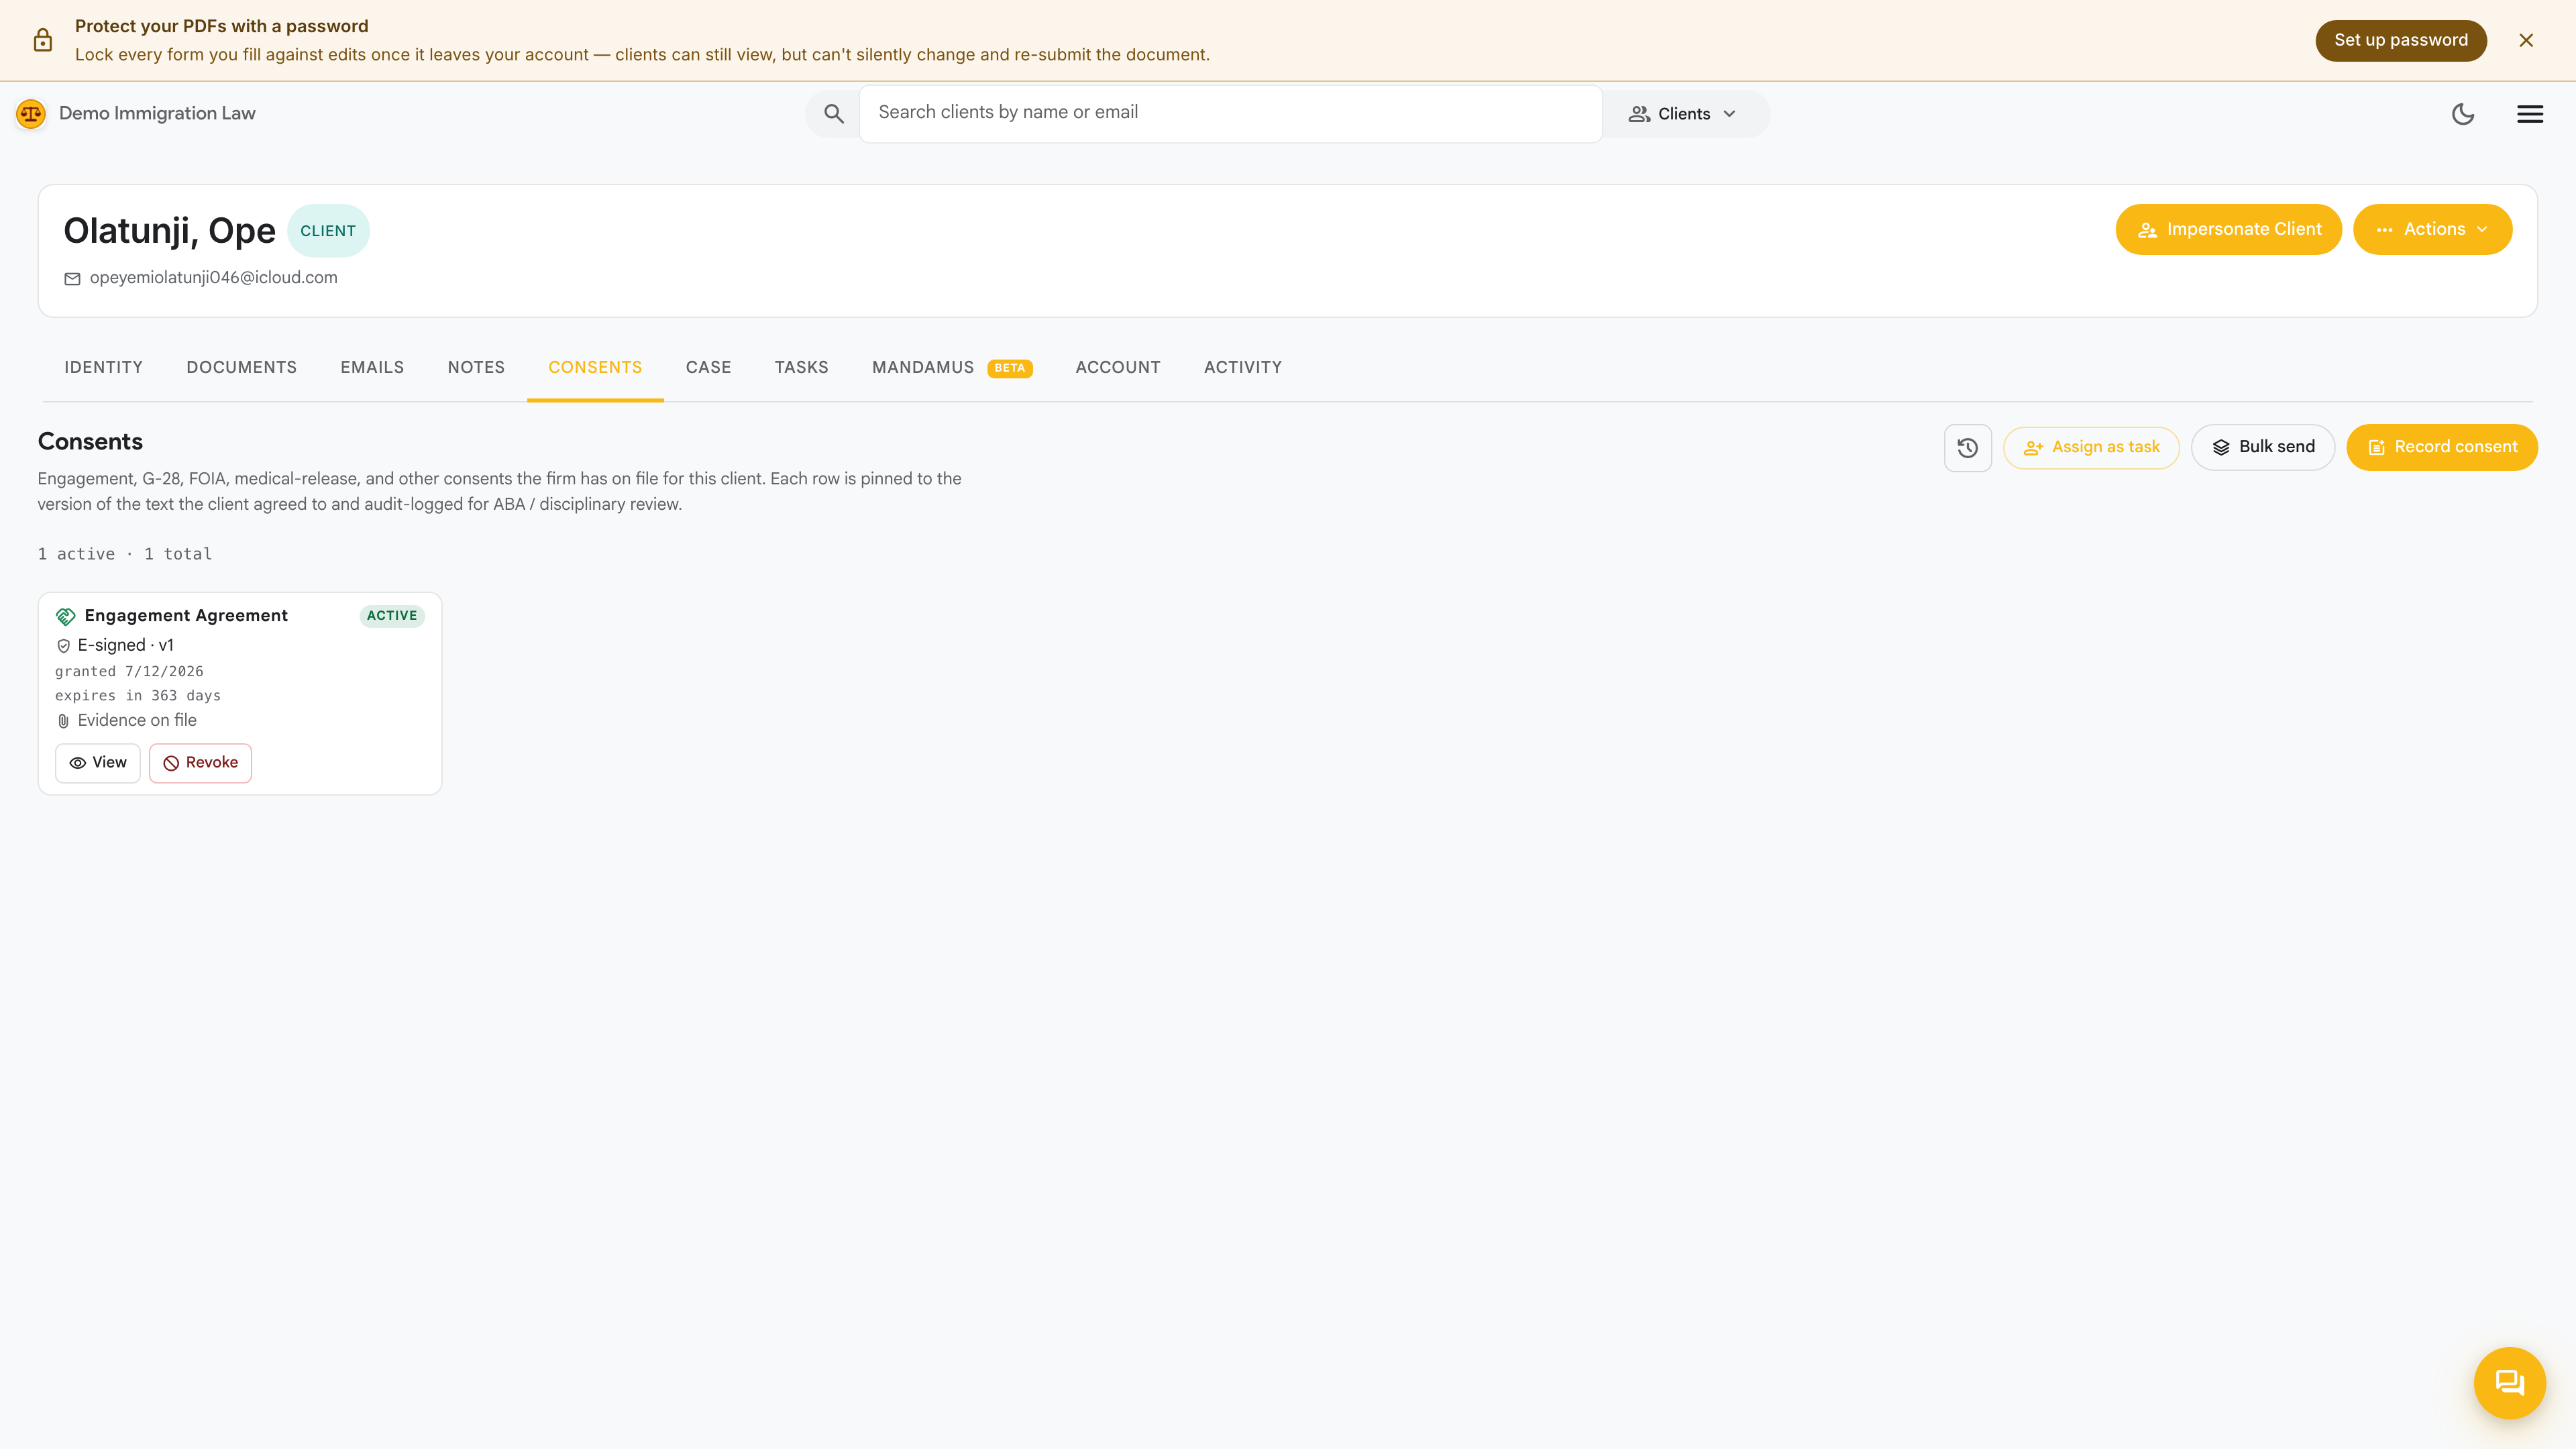The height and width of the screenshot is (1449, 2576).
Task: Open the Emails tab
Action: pyautogui.click(x=372, y=368)
